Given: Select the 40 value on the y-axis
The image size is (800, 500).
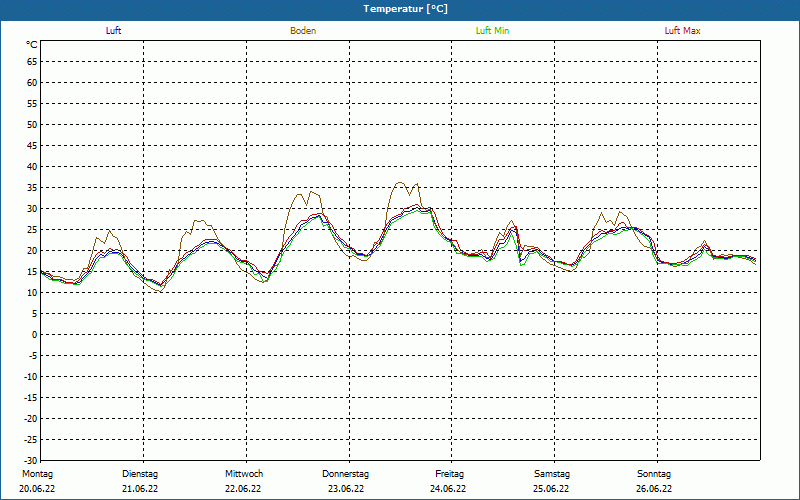Looking at the screenshot, I should [32, 167].
